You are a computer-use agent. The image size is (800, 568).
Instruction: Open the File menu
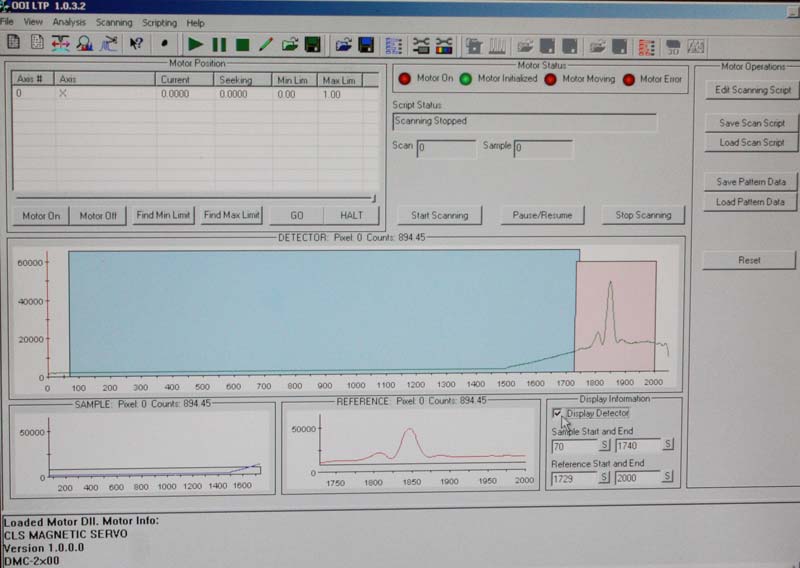point(7,21)
